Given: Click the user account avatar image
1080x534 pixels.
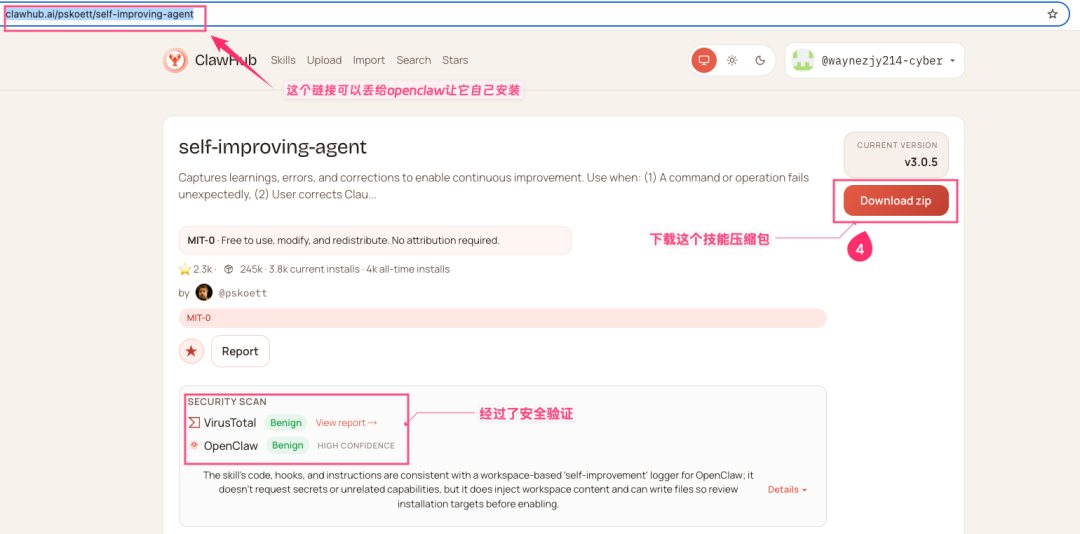Looking at the screenshot, I should pos(802,61).
